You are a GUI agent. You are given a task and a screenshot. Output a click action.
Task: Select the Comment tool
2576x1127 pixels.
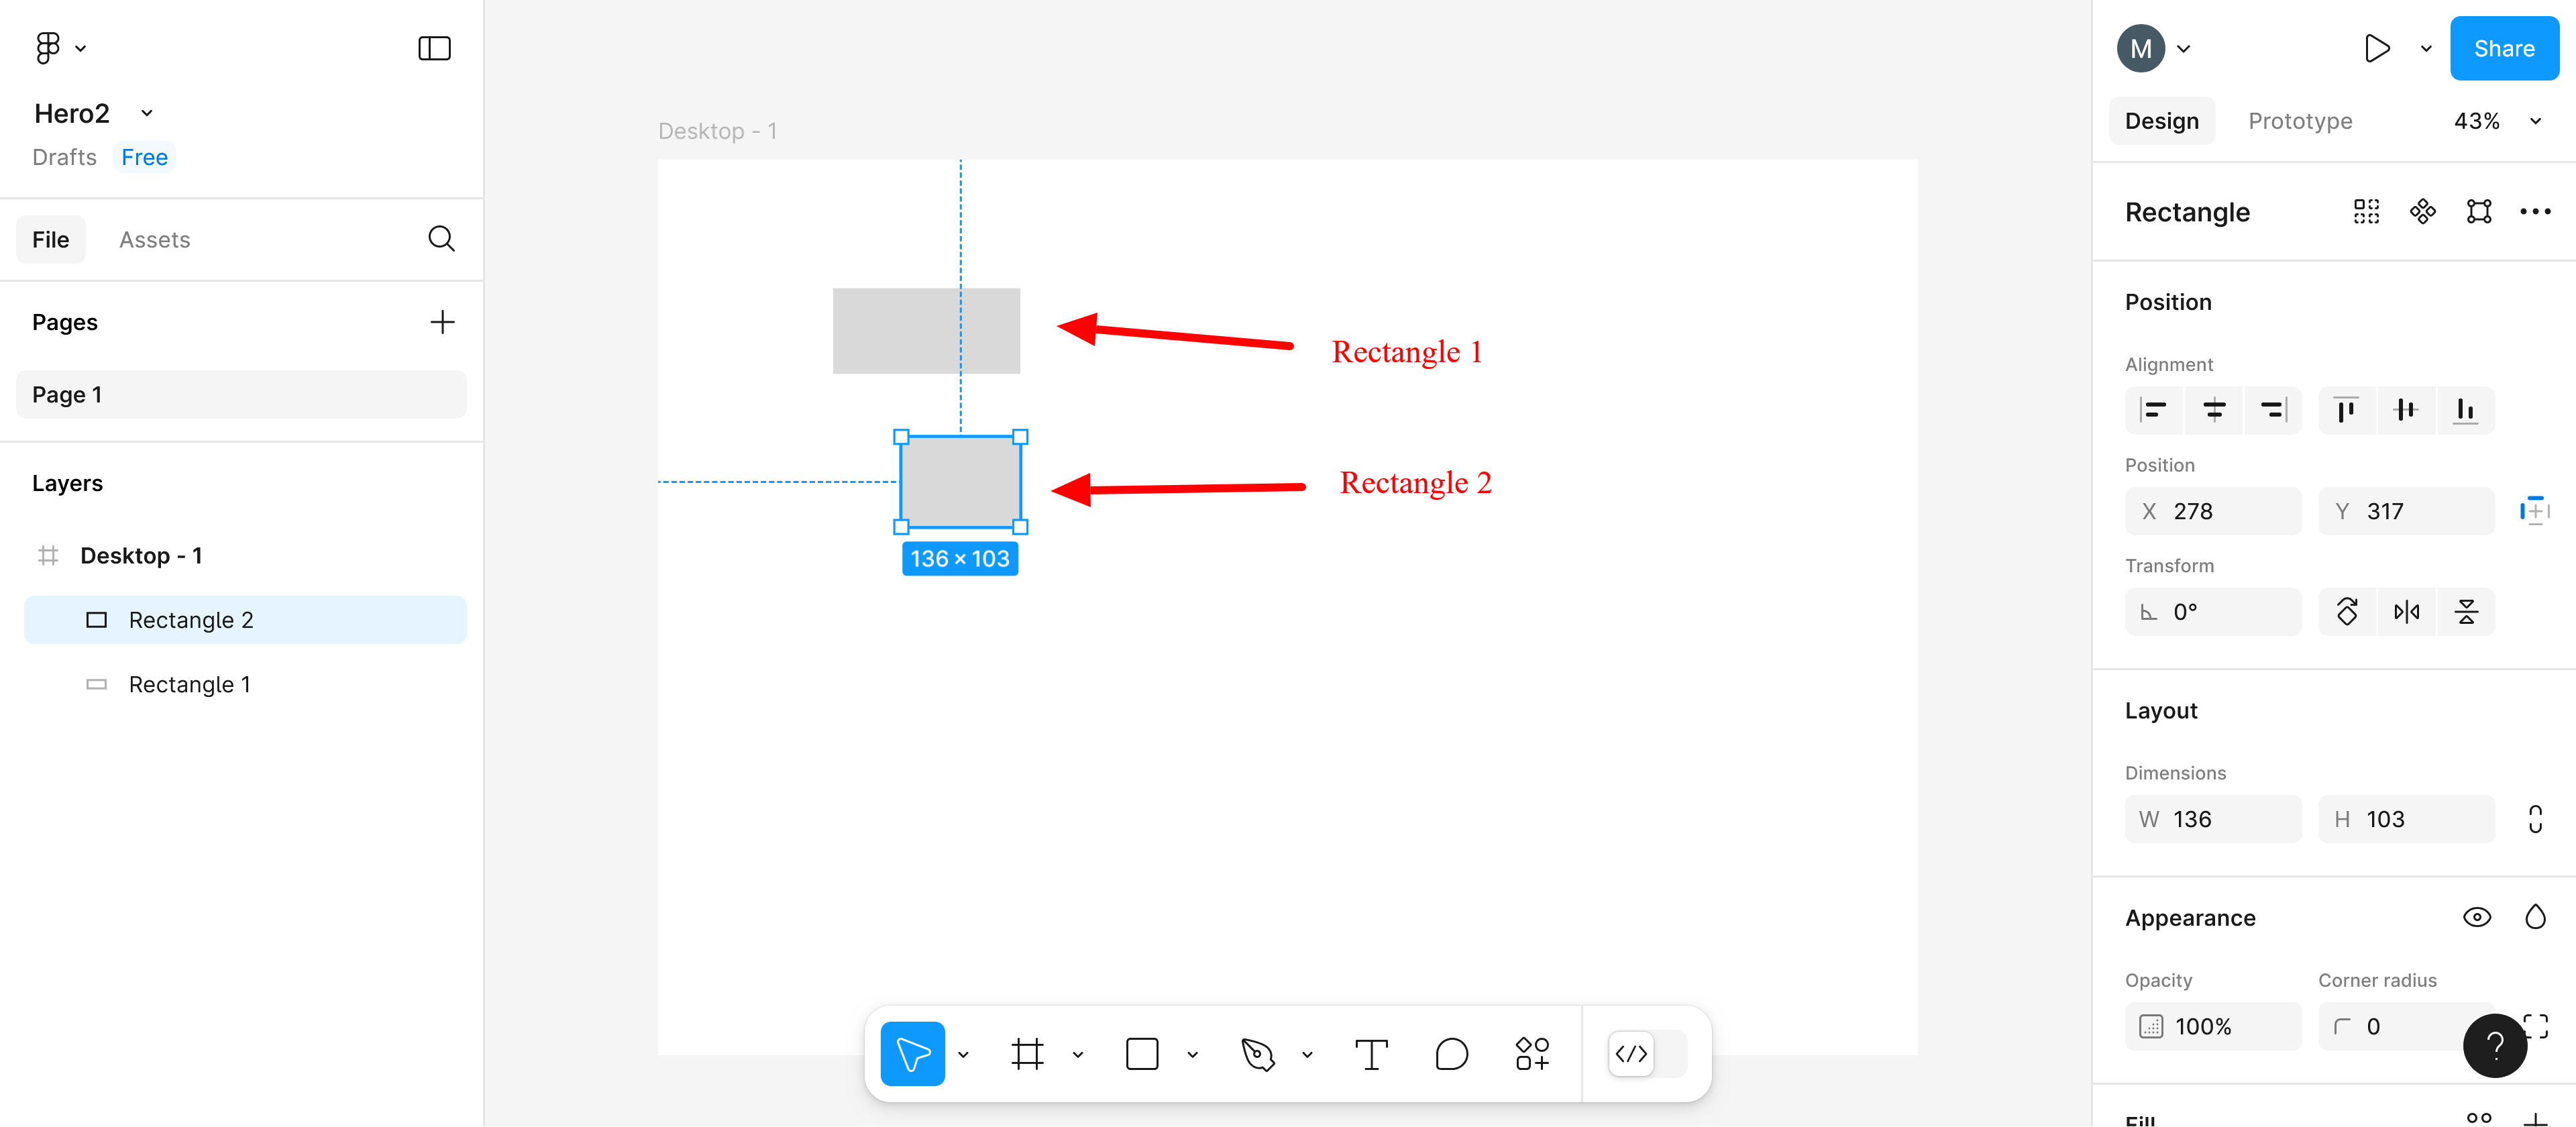(x=1451, y=1053)
